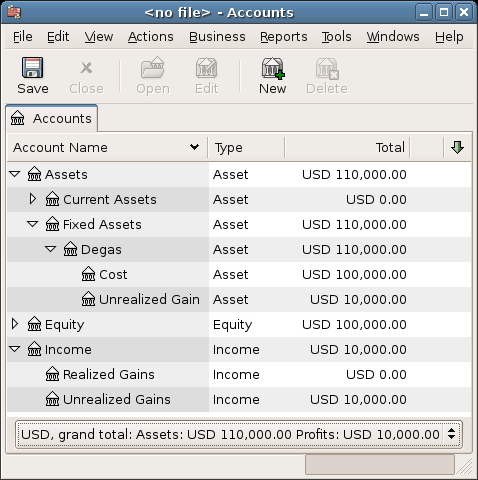Image resolution: width=478 pixels, height=480 pixels.
Task: Click the Save toolbar icon
Action: point(32,68)
